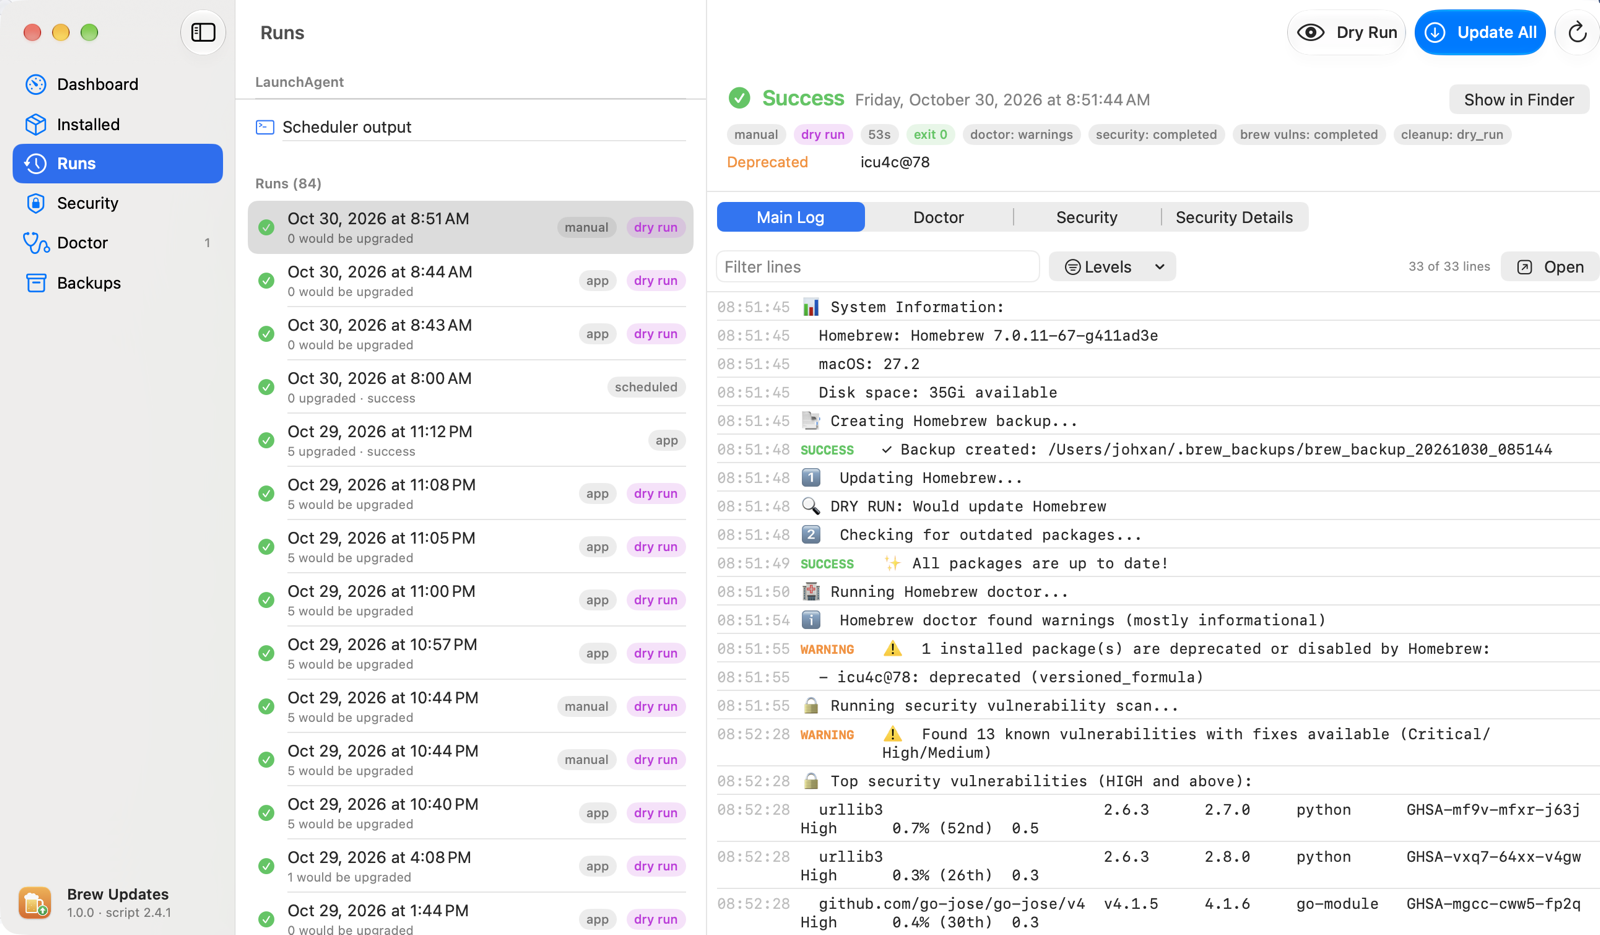The image size is (1600, 935).
Task: Click the refresh arrow icon
Action: [x=1577, y=33]
